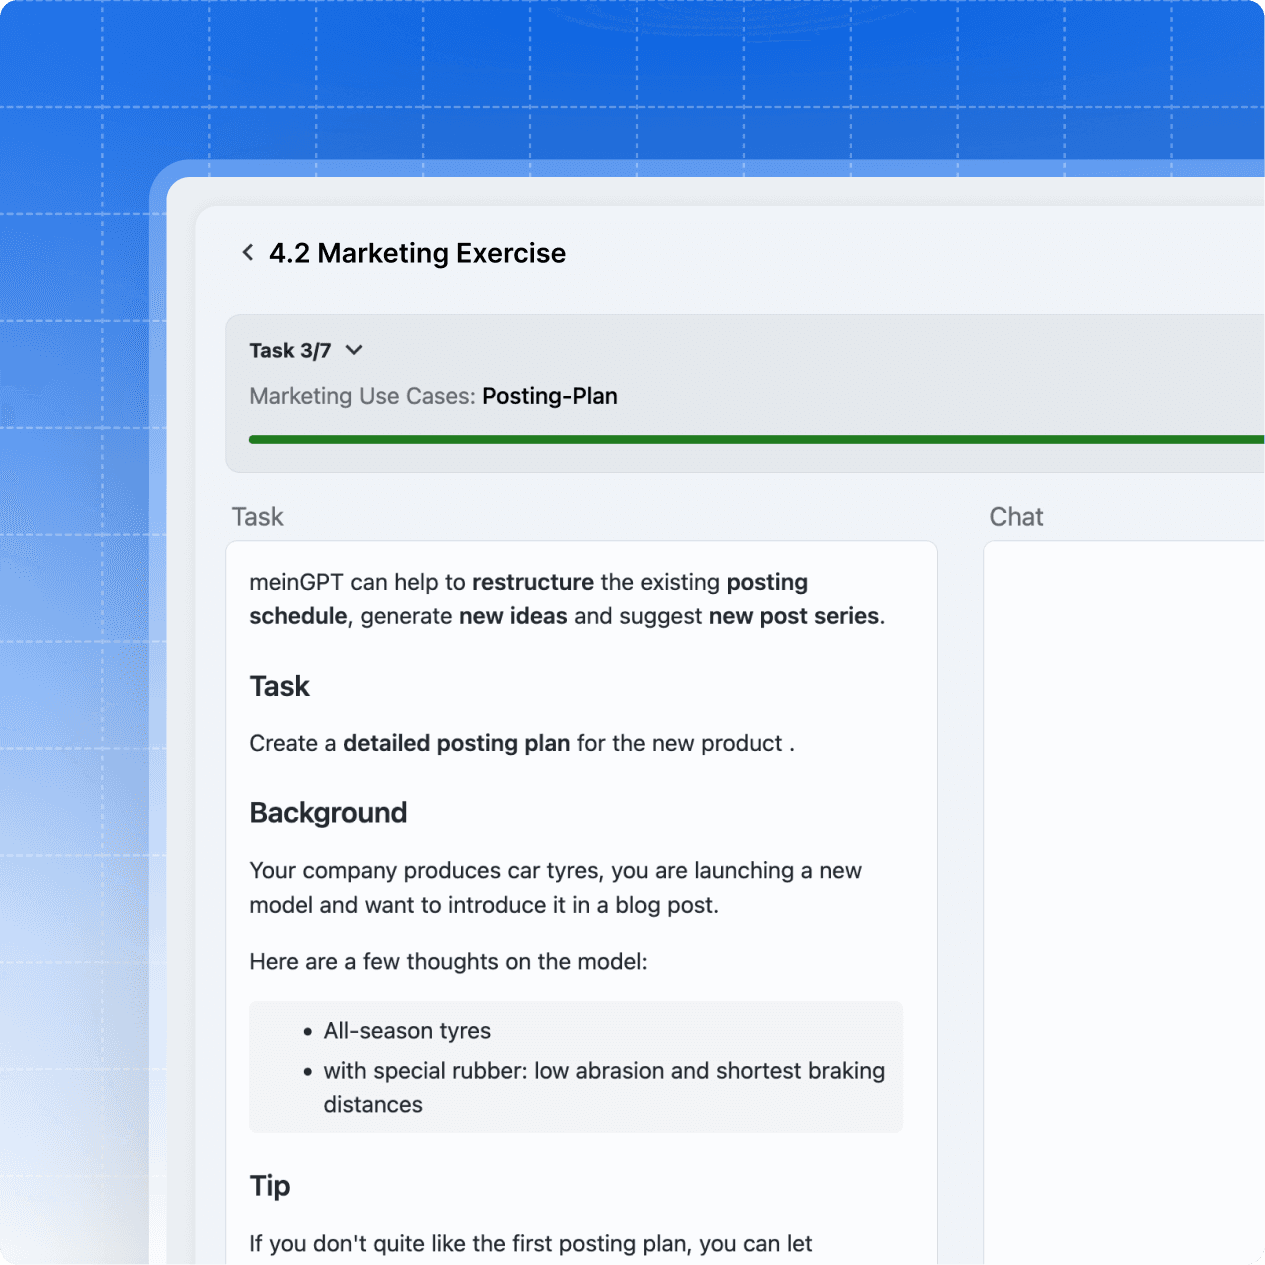Click the left-pointing navigation icon in the header
Image resolution: width=1265 pixels, height=1265 pixels.
[x=247, y=252]
